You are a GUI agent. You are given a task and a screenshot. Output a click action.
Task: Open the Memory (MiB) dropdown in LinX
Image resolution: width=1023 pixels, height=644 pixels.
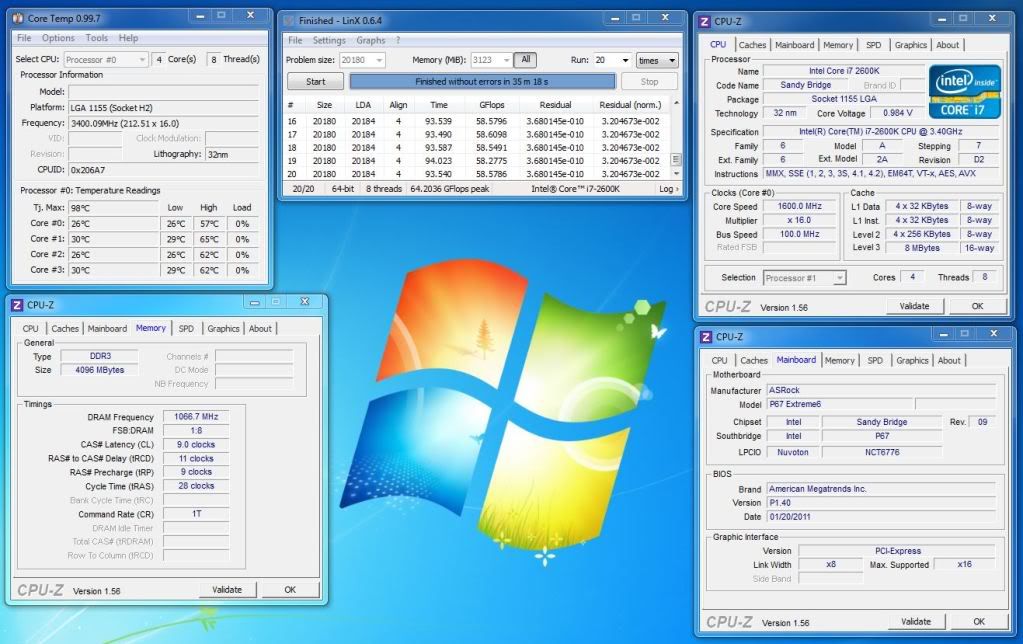[491, 60]
